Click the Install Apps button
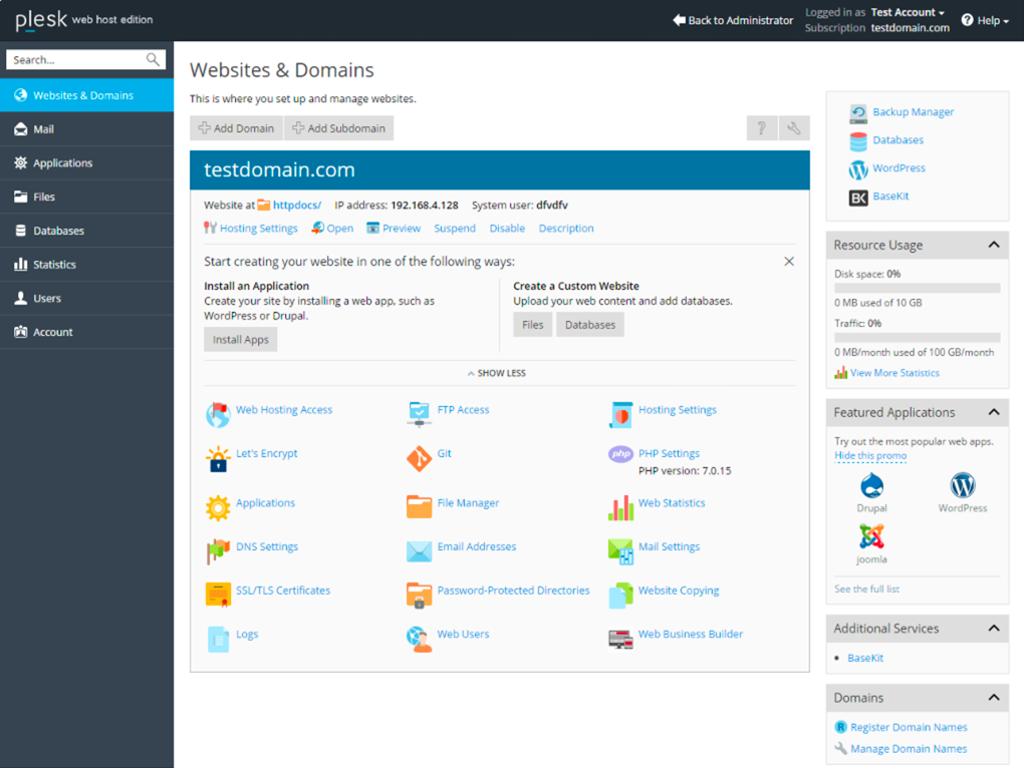 tap(240, 340)
